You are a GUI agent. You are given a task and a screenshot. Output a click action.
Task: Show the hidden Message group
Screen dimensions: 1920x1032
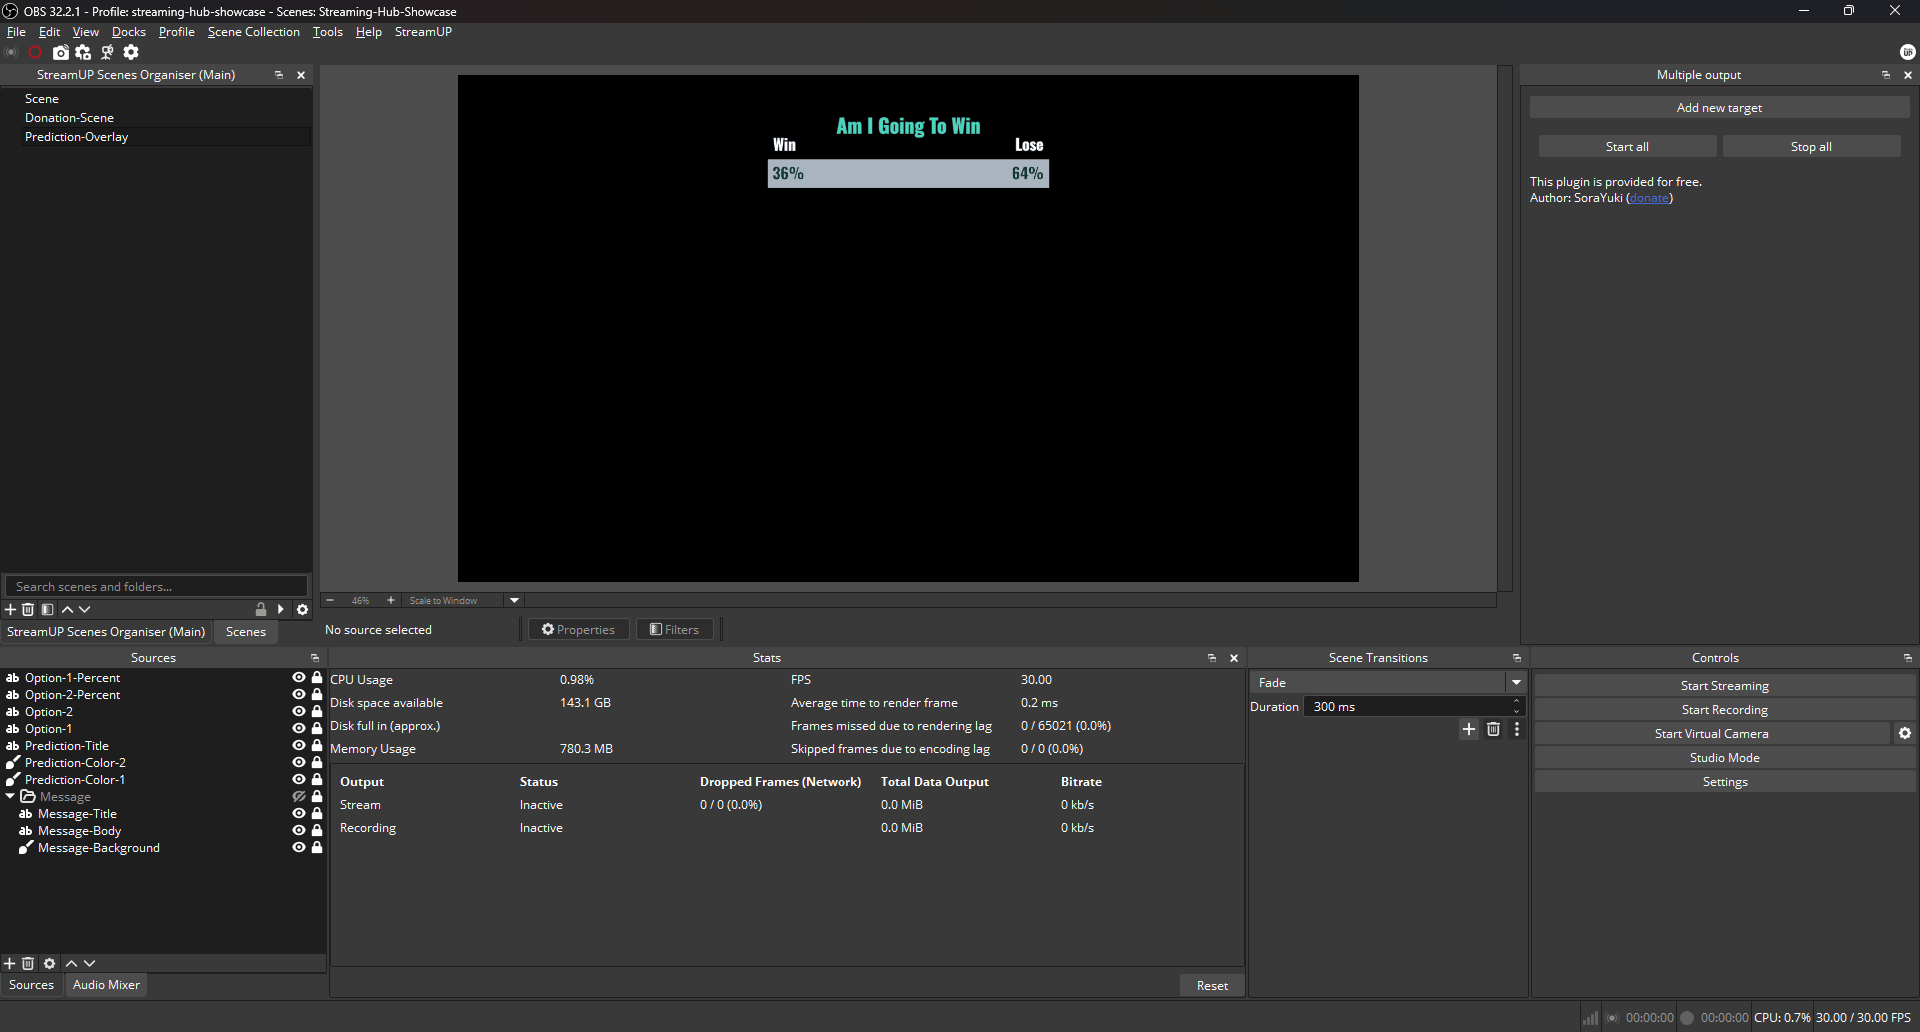[x=298, y=796]
